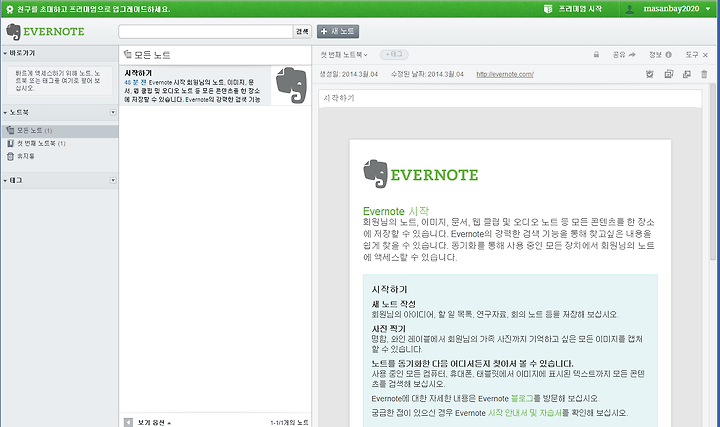720x427 pixels.
Task: Click the 모든 노트 list header icon
Action: [128, 55]
